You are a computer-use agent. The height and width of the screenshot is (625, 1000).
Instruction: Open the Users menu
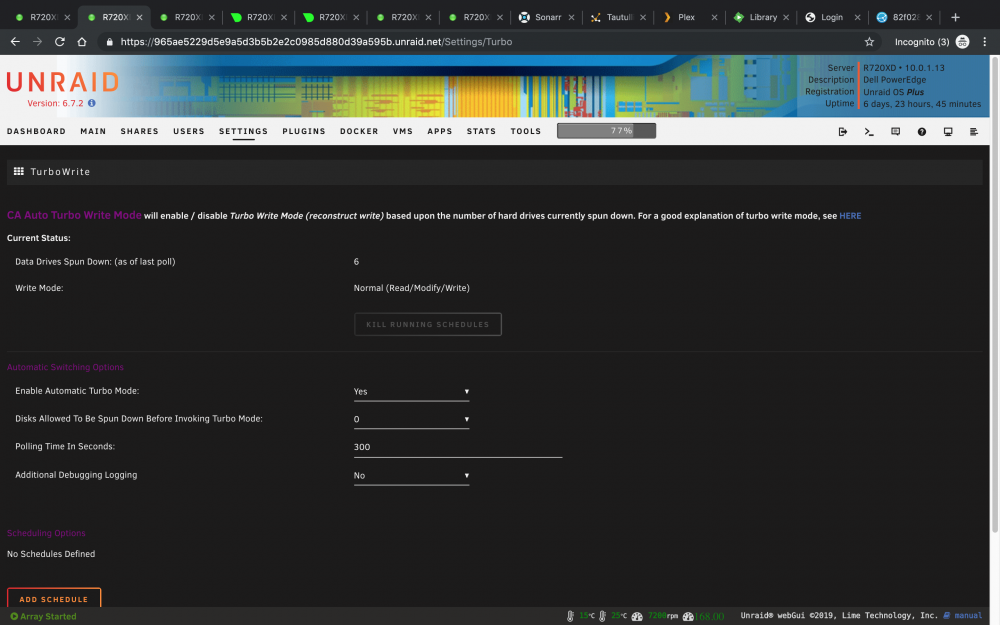click(x=189, y=131)
